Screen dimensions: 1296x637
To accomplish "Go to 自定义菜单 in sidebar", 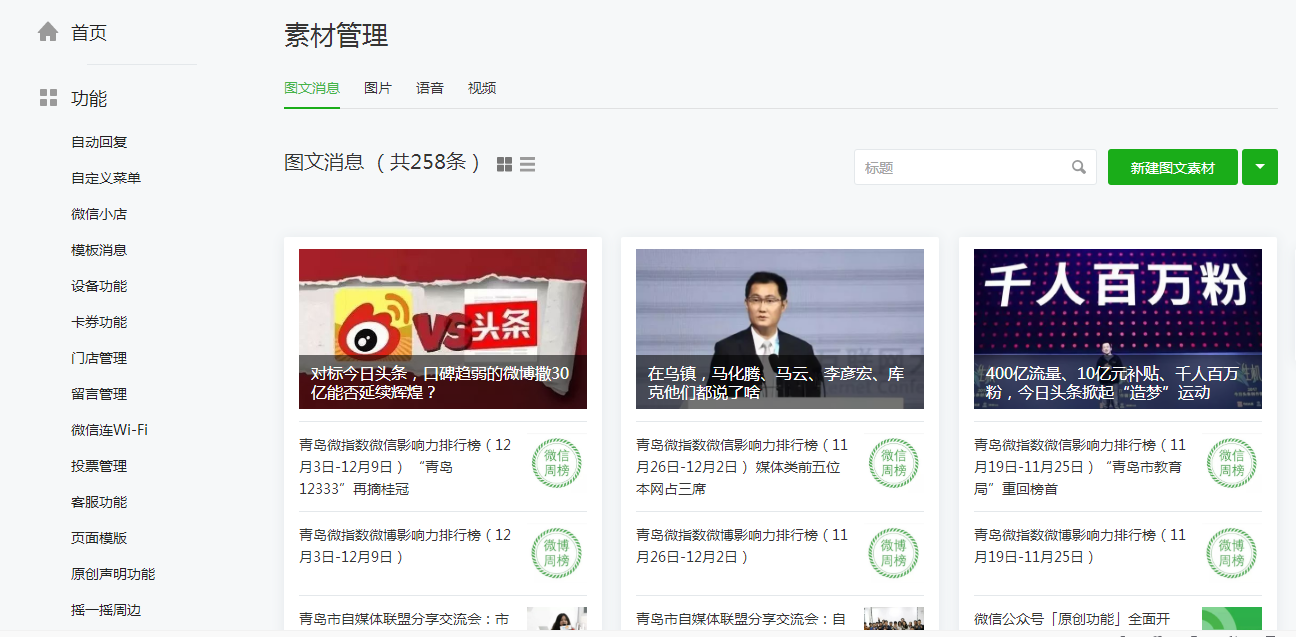I will (106, 178).
